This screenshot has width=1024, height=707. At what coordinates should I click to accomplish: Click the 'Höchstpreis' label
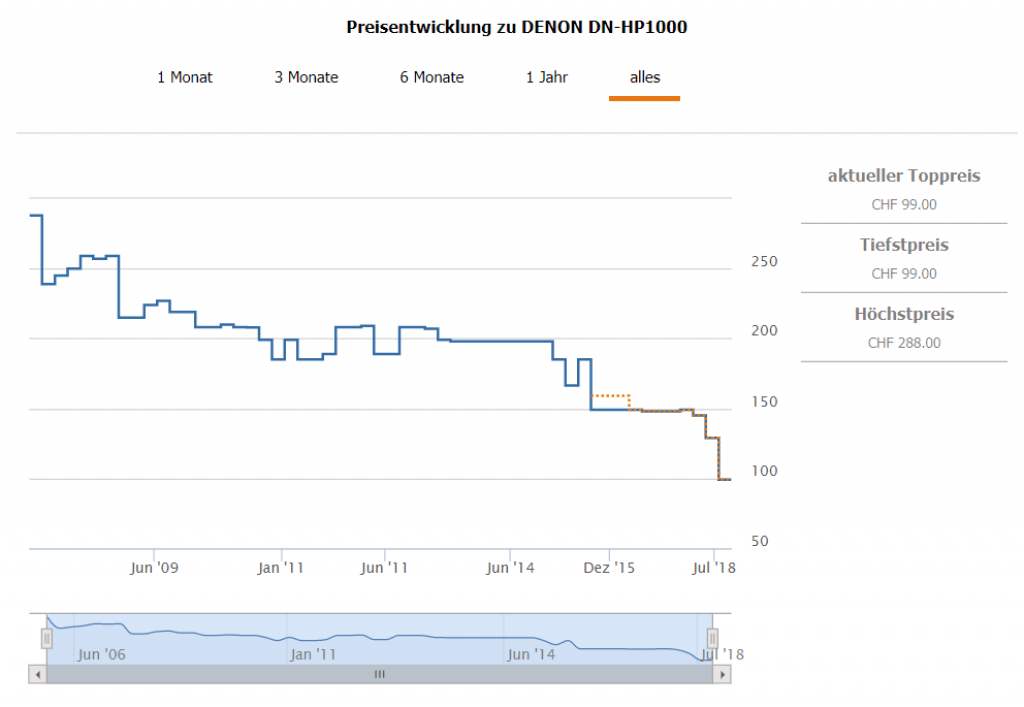904,314
